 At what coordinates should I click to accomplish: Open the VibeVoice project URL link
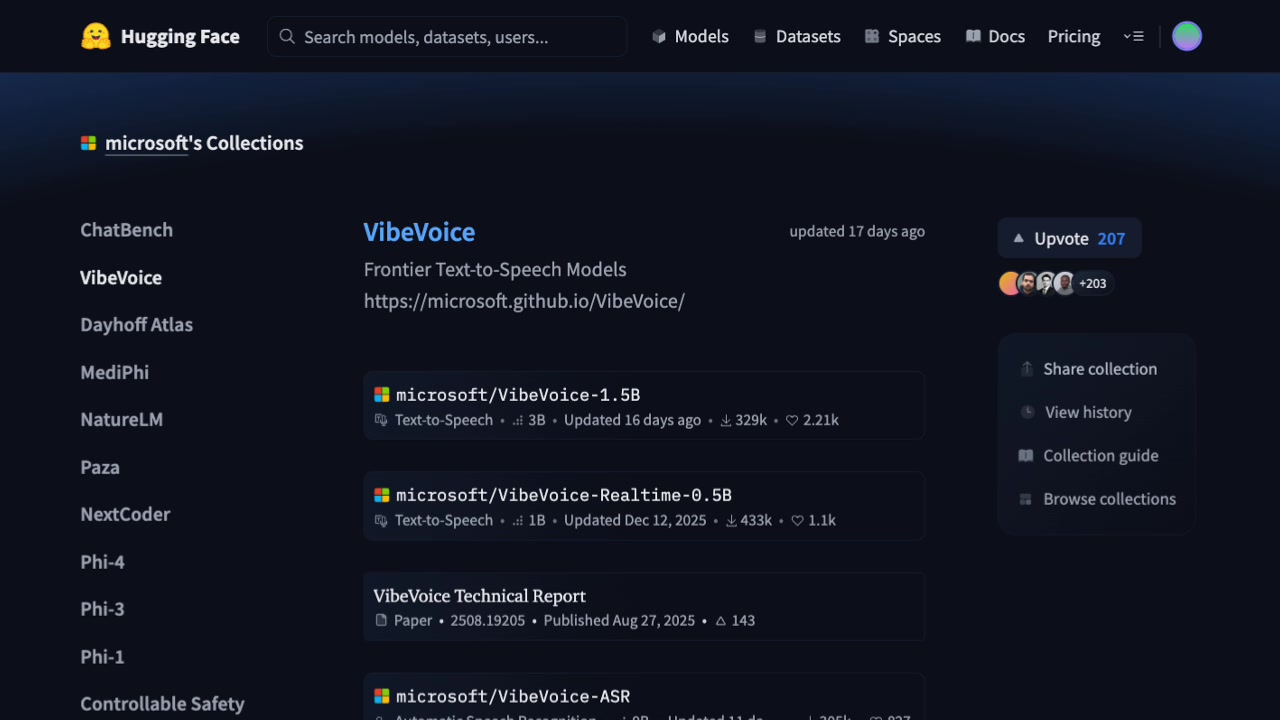click(x=524, y=301)
